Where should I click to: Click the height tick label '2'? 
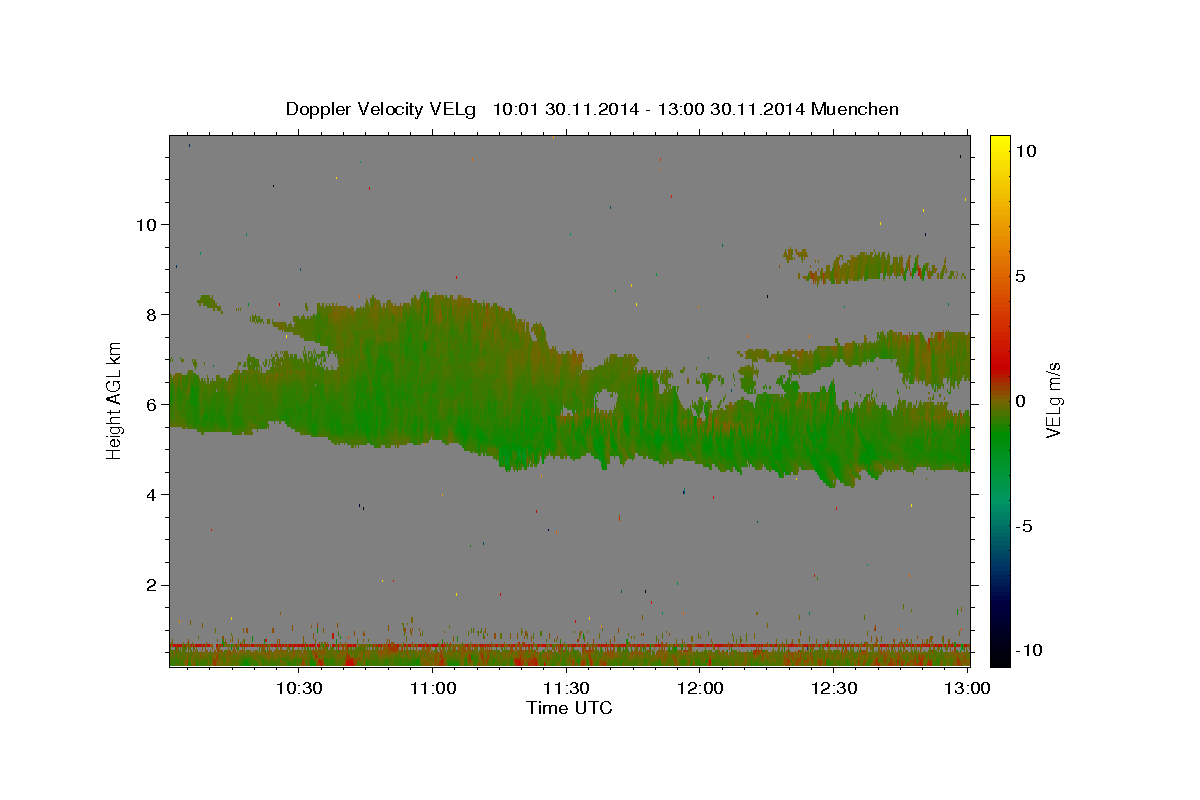click(x=150, y=585)
